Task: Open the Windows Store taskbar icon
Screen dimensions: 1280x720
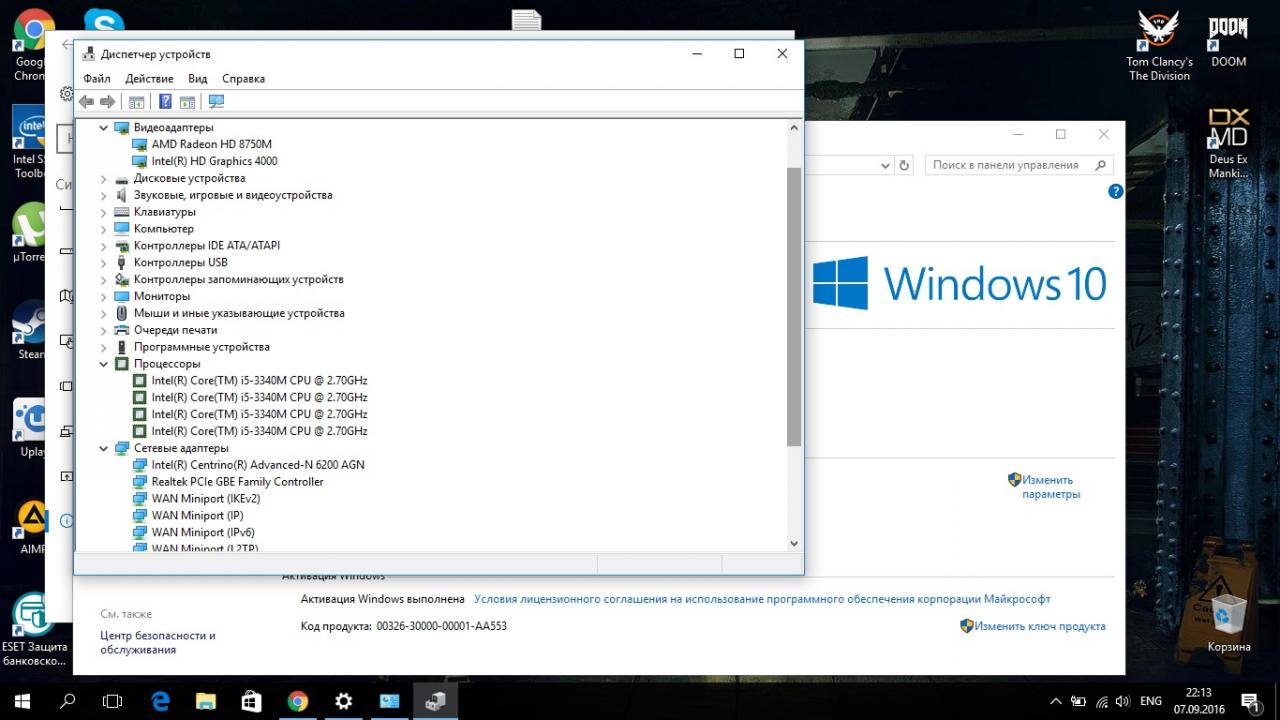Action: (251, 701)
